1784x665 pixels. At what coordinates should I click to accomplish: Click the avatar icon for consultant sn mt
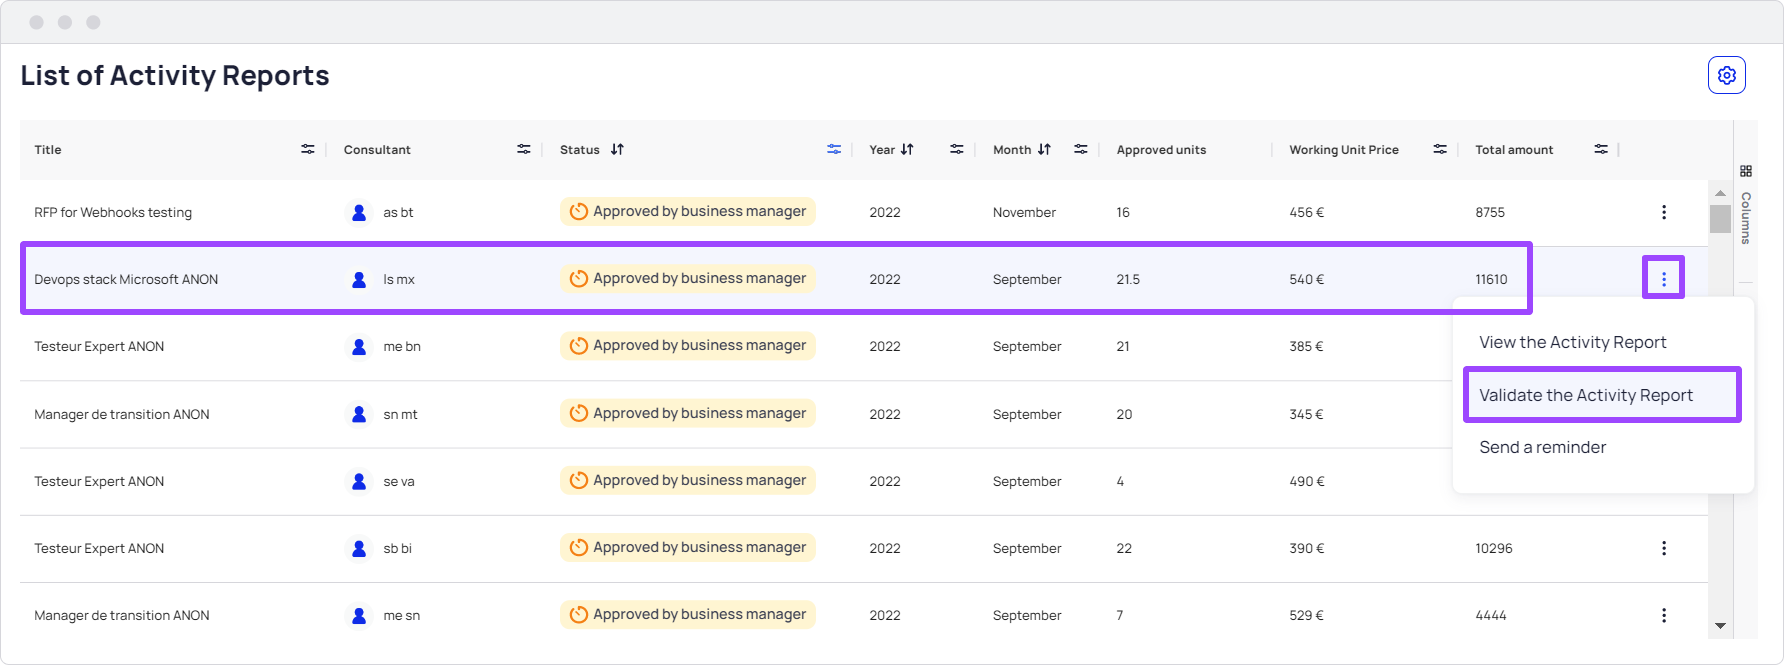pyautogui.click(x=359, y=414)
